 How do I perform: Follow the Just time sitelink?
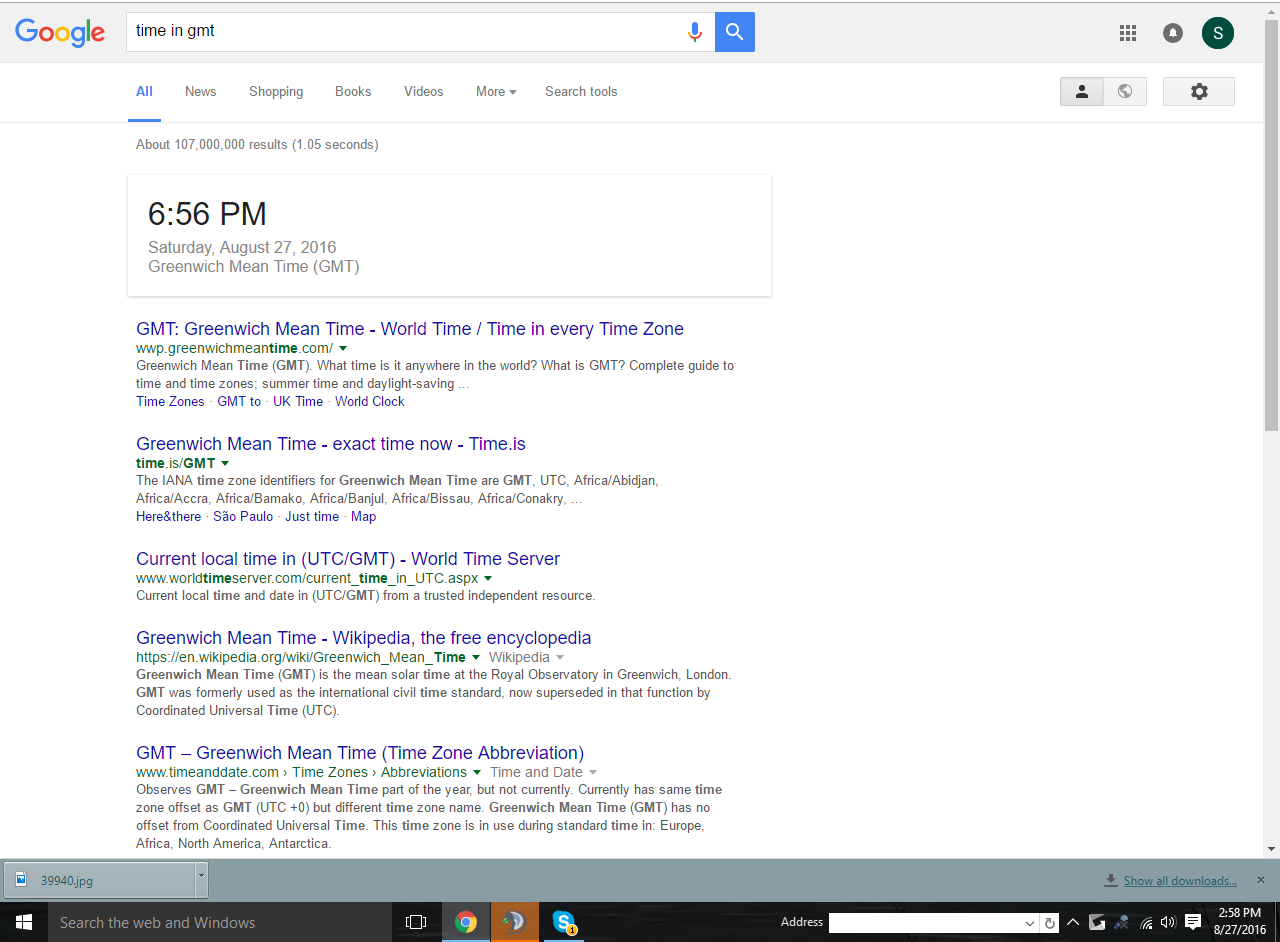point(312,516)
